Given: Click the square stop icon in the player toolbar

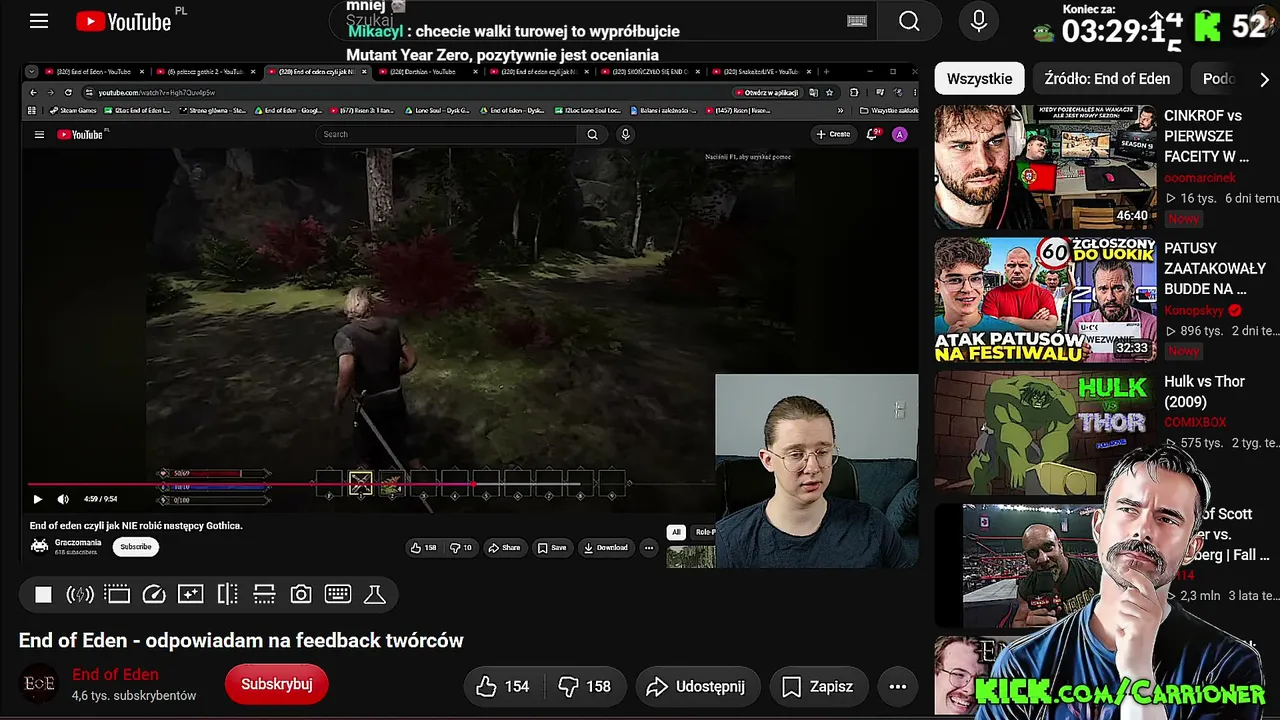Looking at the screenshot, I should (x=43, y=595).
